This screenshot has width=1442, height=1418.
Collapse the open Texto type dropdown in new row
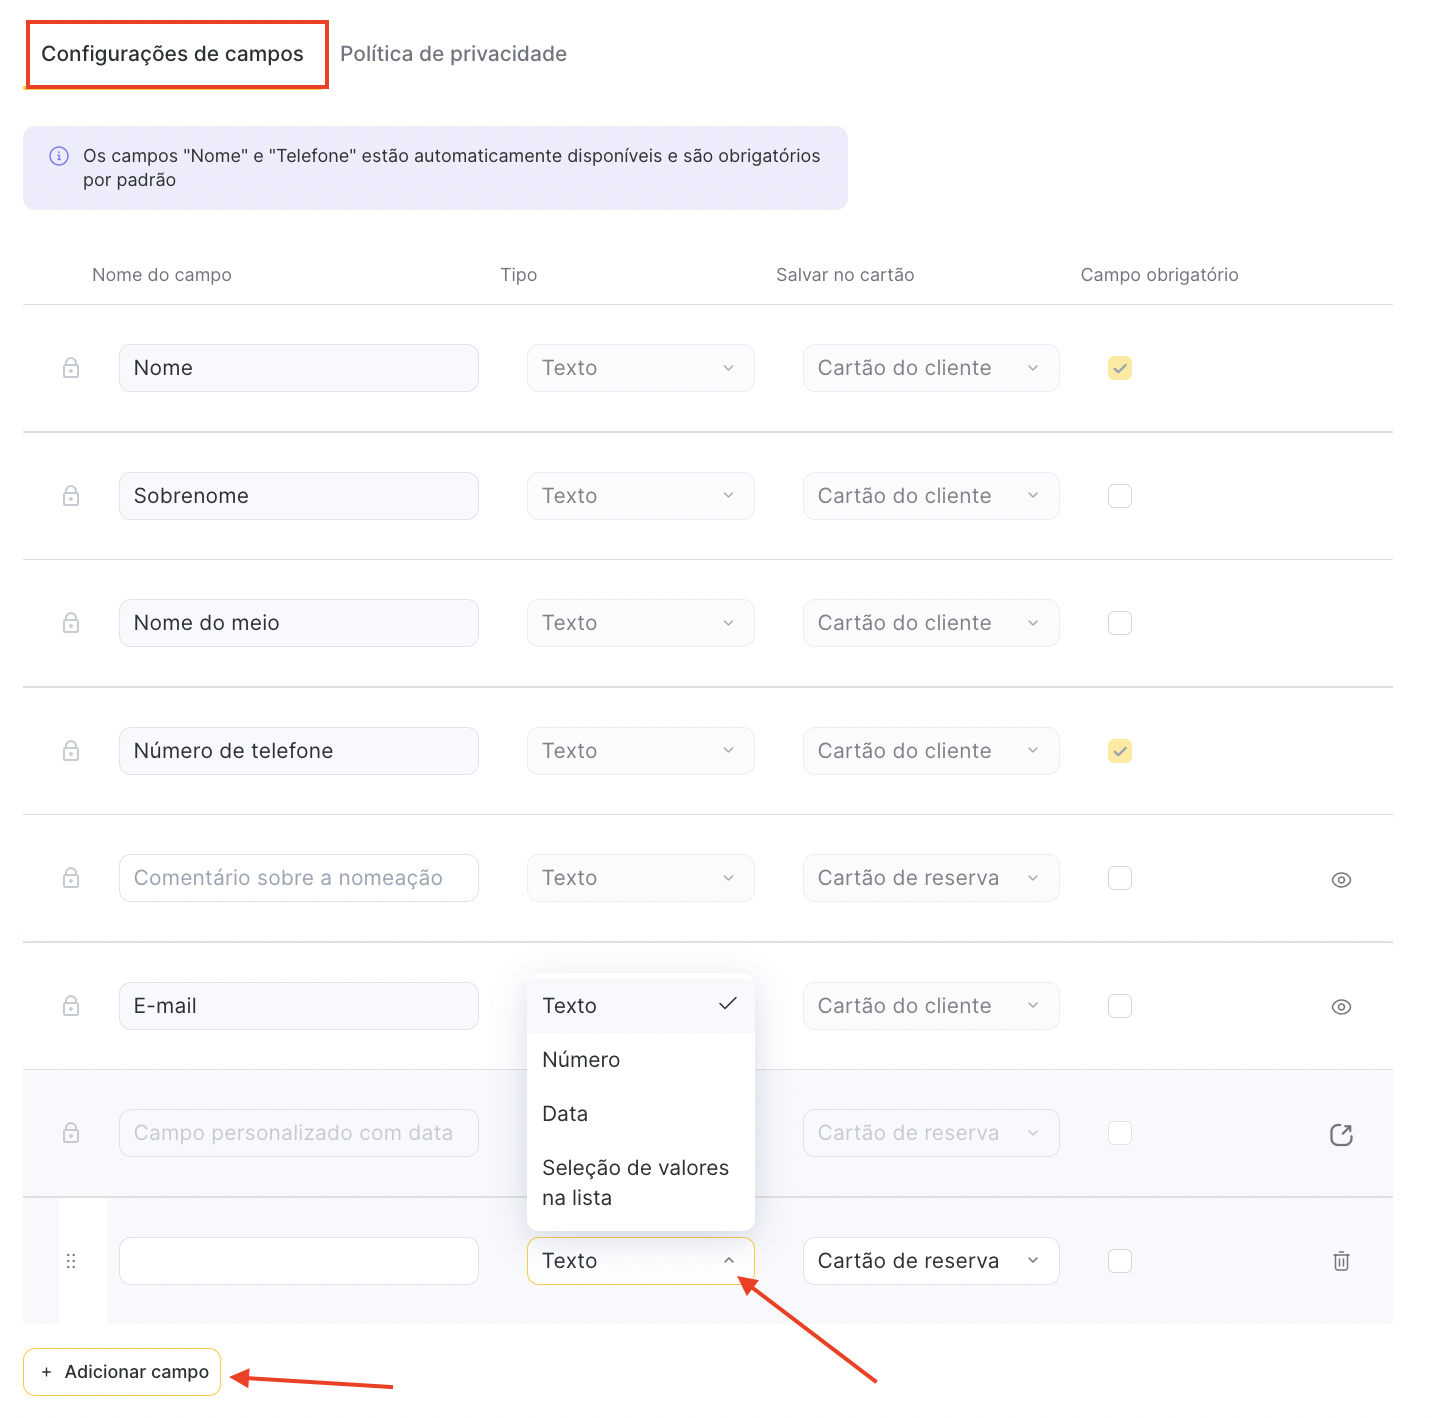pos(640,1261)
